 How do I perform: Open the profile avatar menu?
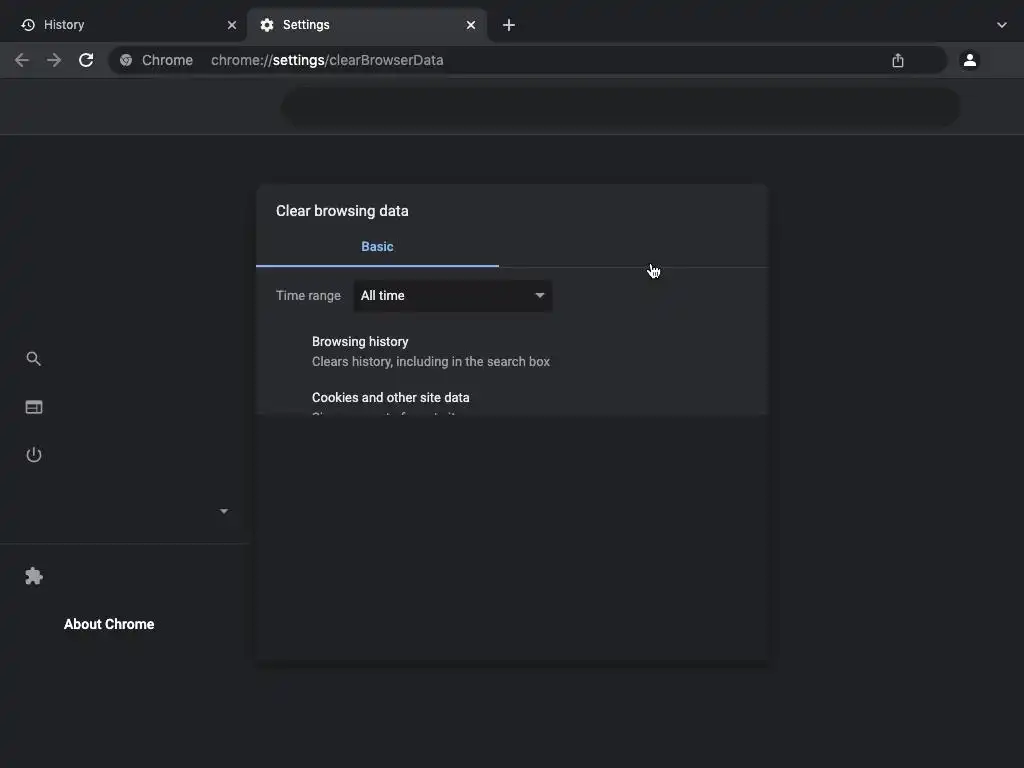(x=969, y=60)
